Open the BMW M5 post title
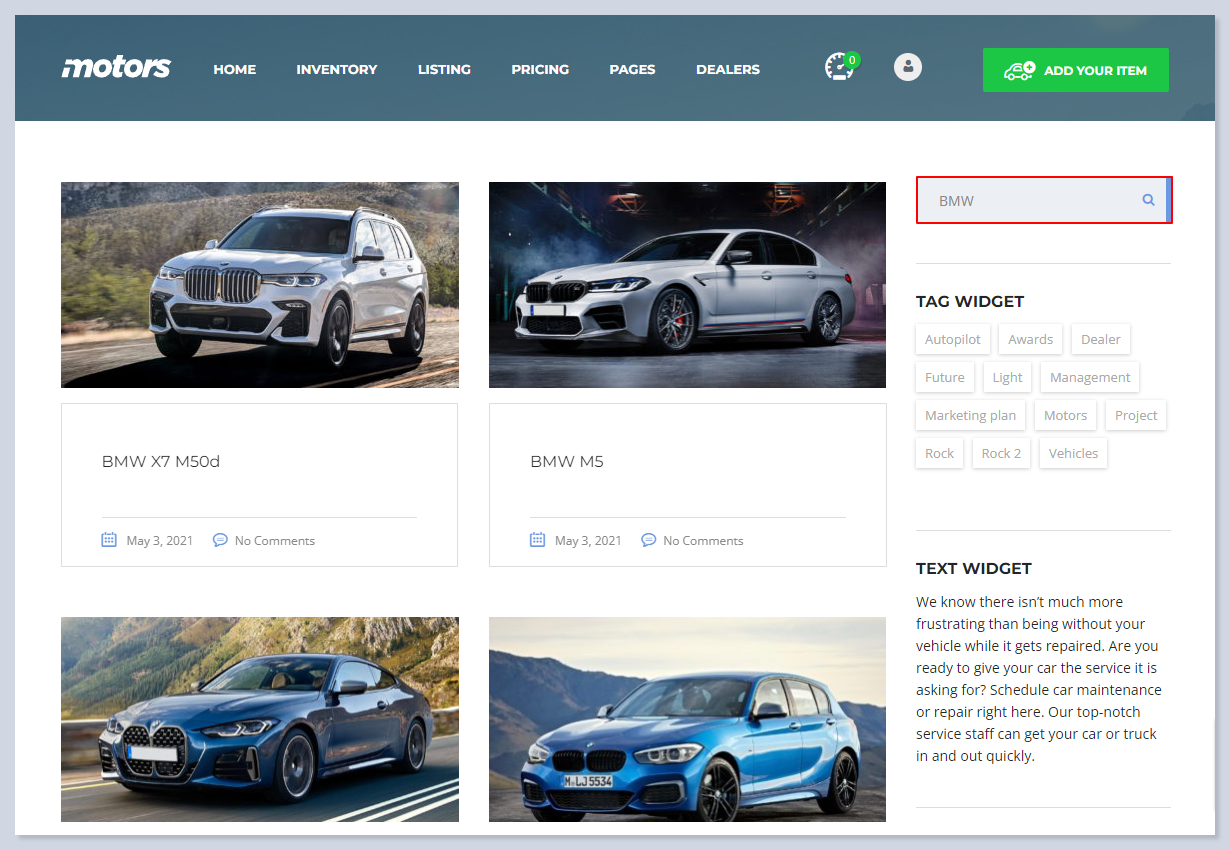 (x=567, y=461)
